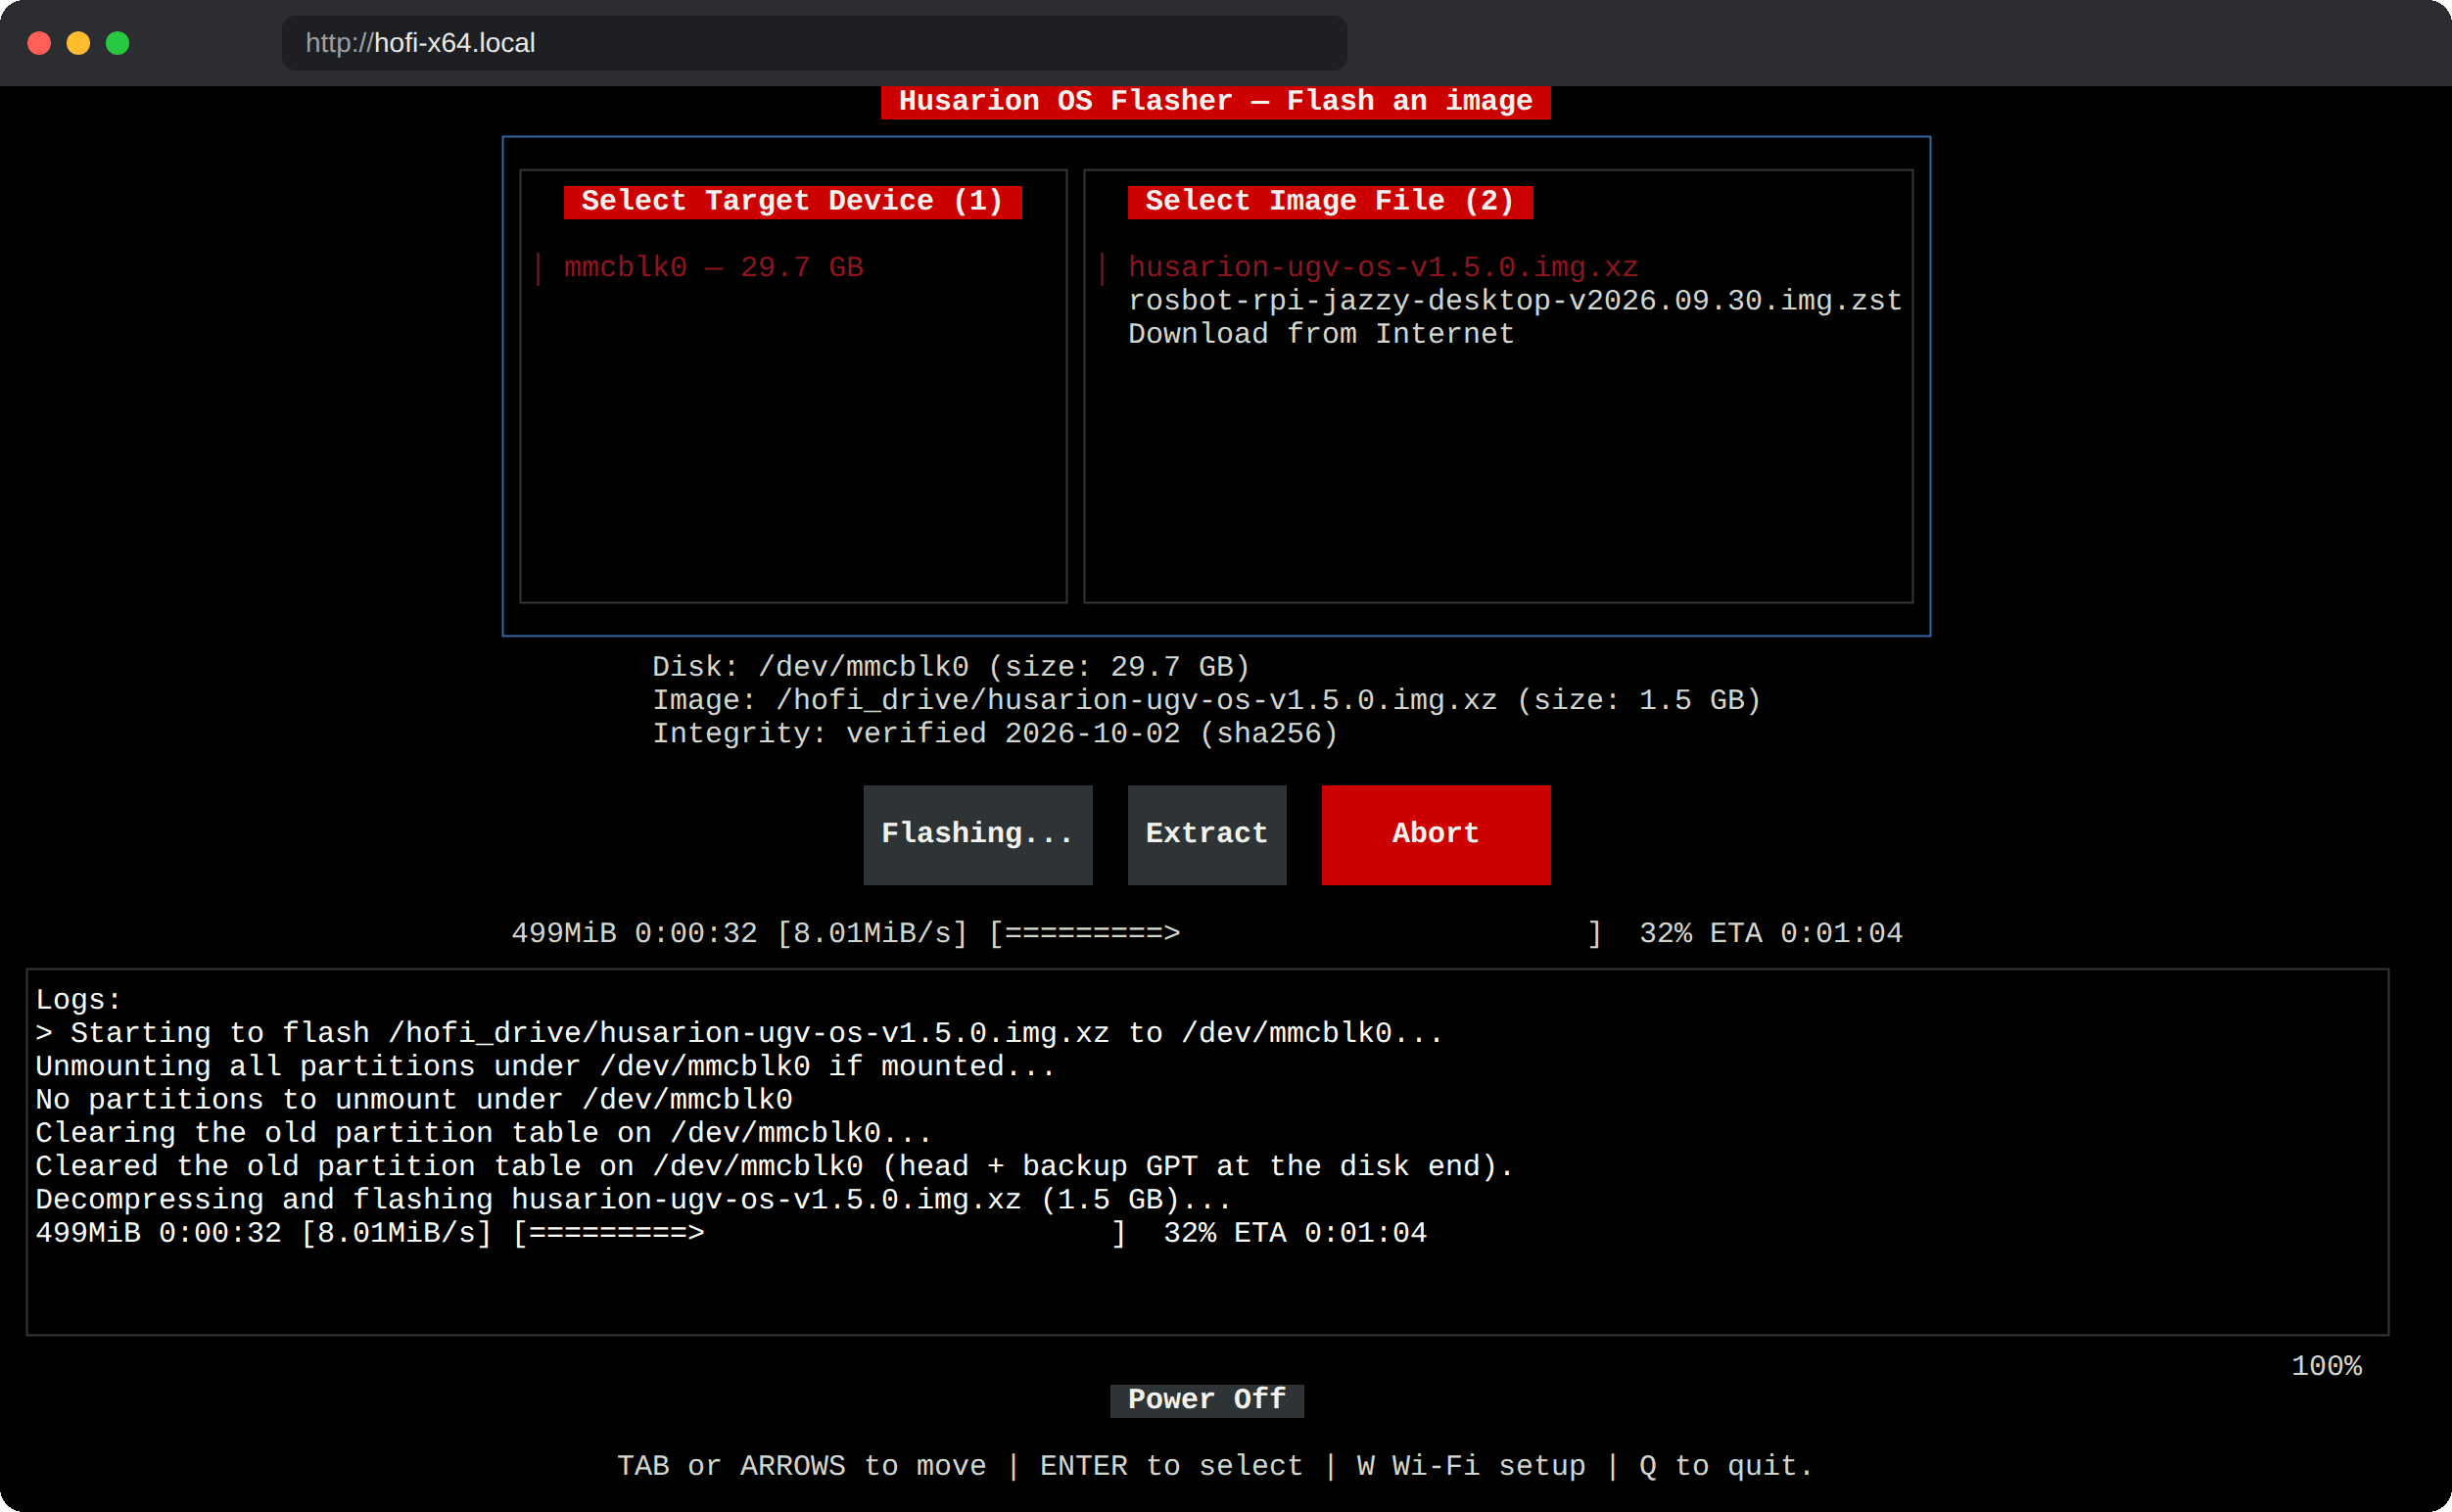Image resolution: width=2452 pixels, height=1512 pixels.
Task: Click the flashing progress bar above Logs
Action: pyautogui.click(x=1207, y=933)
